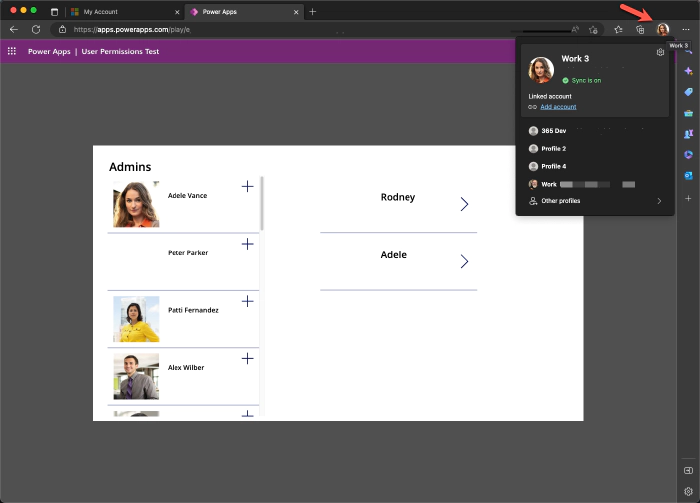Switch to Profile 2 in the profile list
This screenshot has width=700, height=503.
[x=553, y=148]
